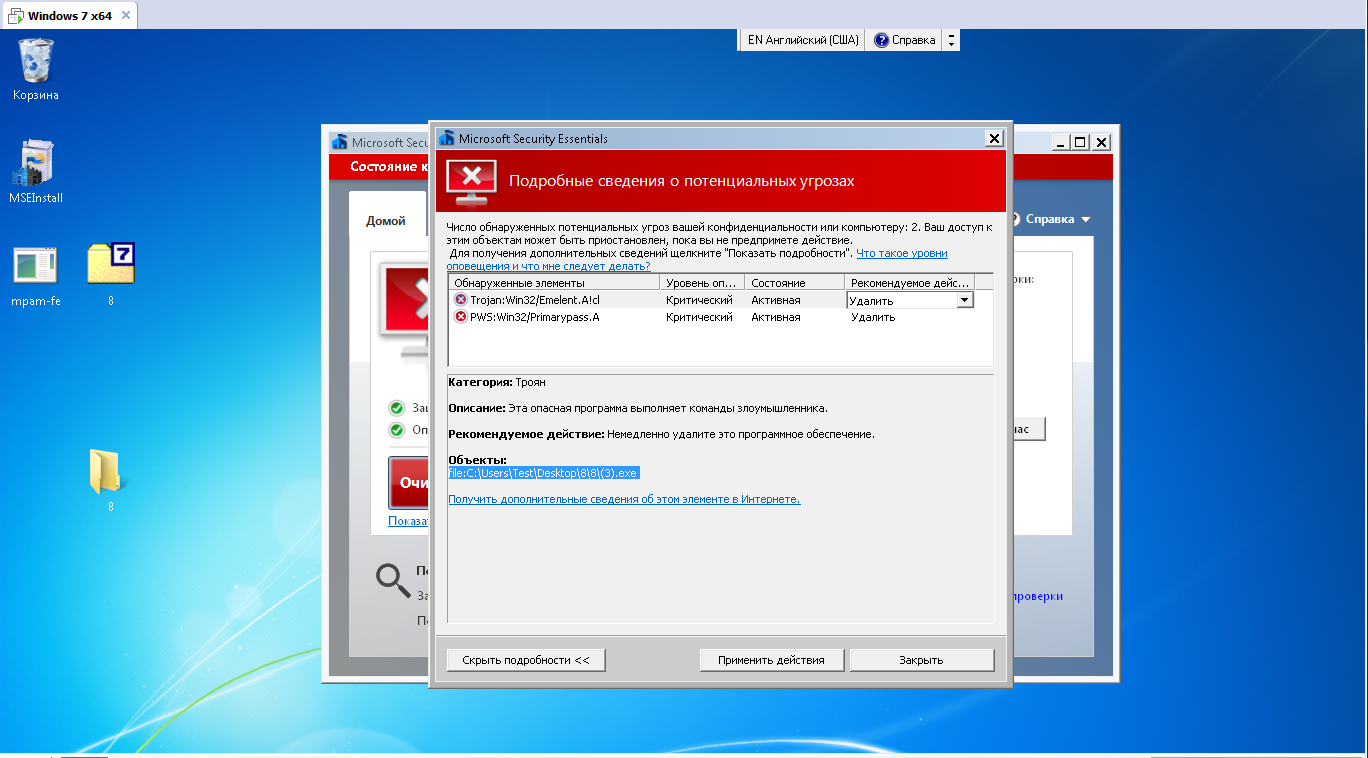Select the yellow folder named 8 on desktop
This screenshot has height=758, width=1368.
pyautogui.click(x=105, y=480)
